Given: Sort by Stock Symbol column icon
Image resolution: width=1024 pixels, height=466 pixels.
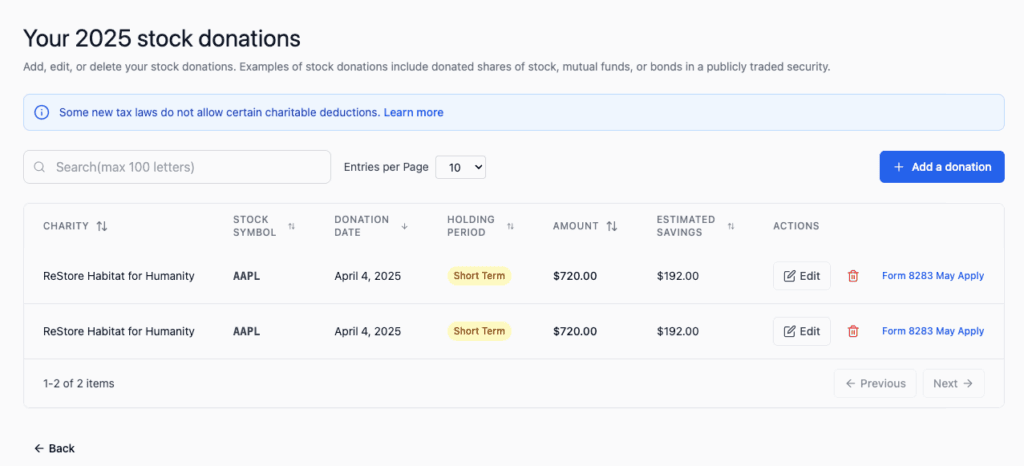Looking at the screenshot, I should (291, 226).
